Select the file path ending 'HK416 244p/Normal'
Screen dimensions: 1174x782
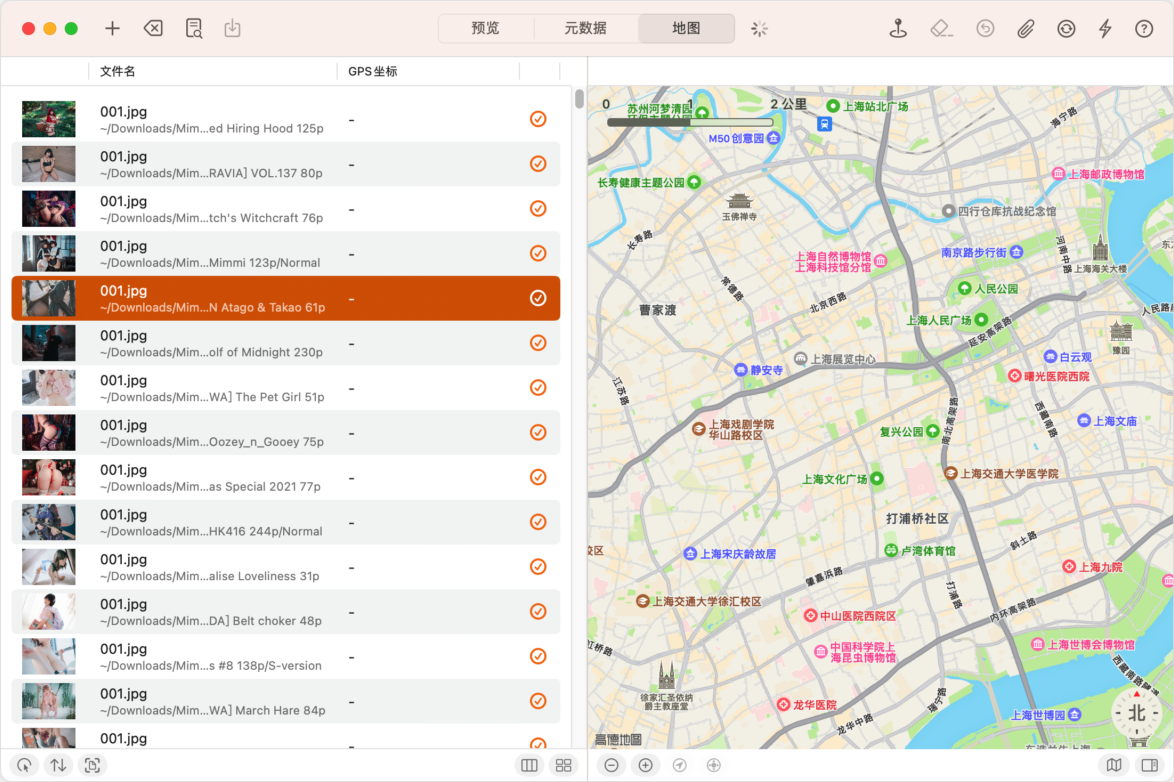(211, 531)
